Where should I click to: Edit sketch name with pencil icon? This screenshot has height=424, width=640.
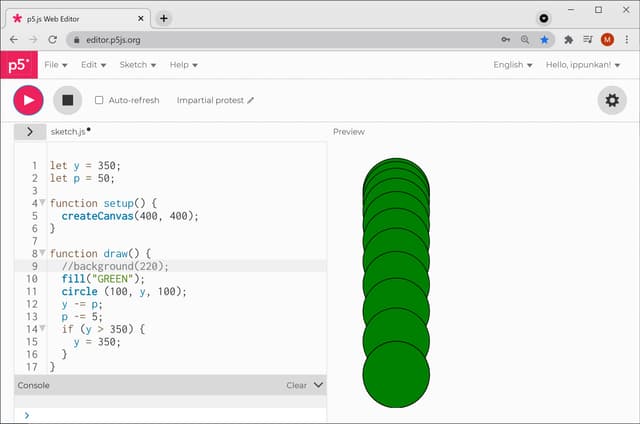251,101
